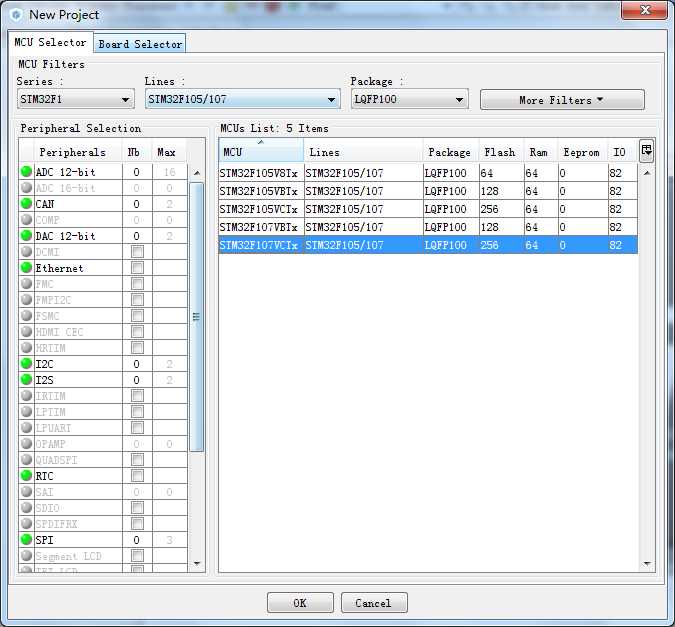
Task: Tick the HDMI CEC peripheral checkbox
Action: click(x=137, y=331)
